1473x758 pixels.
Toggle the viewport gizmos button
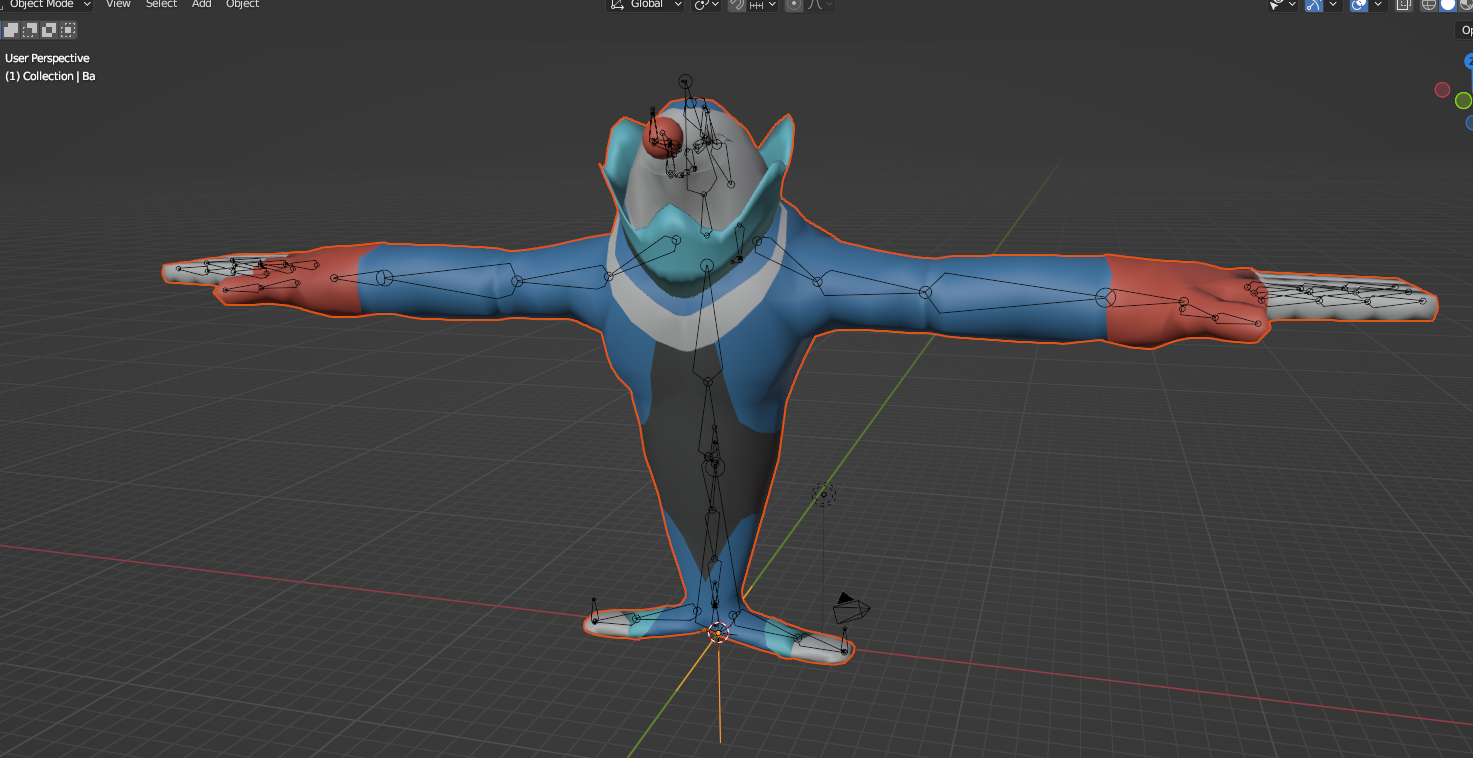coord(1314,5)
